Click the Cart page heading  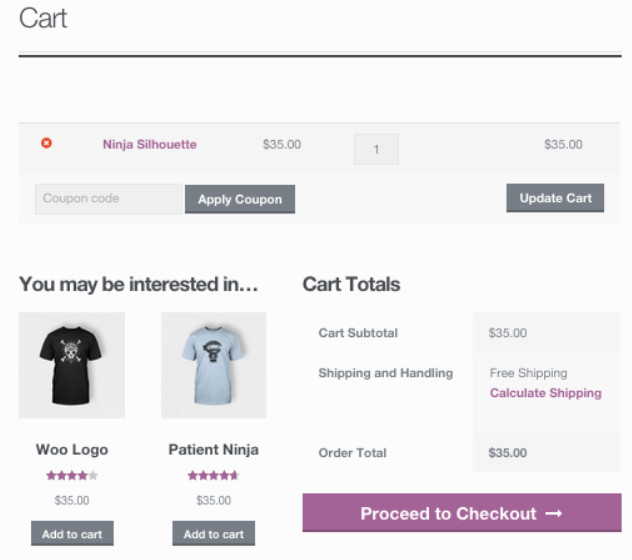click(43, 18)
